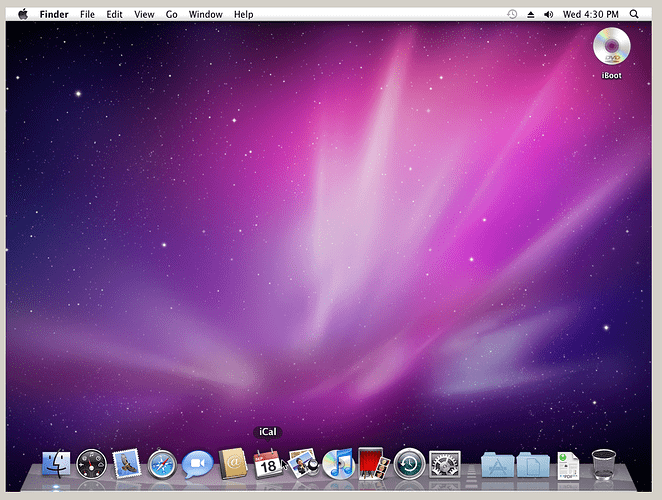The image size is (662, 500).
Task: Click the eject icon in menu bar
Action: coord(531,15)
